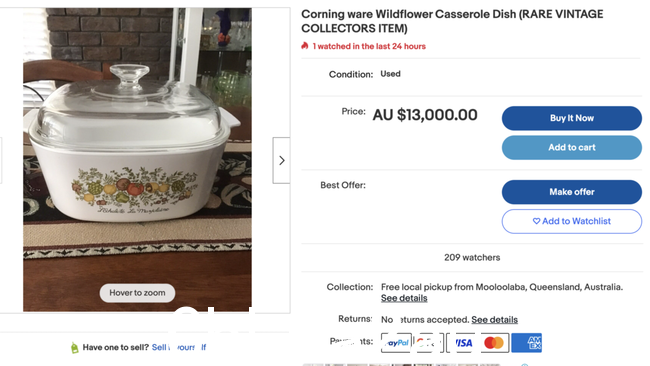Click the green price tag sell icon
650x366 pixels.
pyautogui.click(x=75, y=348)
